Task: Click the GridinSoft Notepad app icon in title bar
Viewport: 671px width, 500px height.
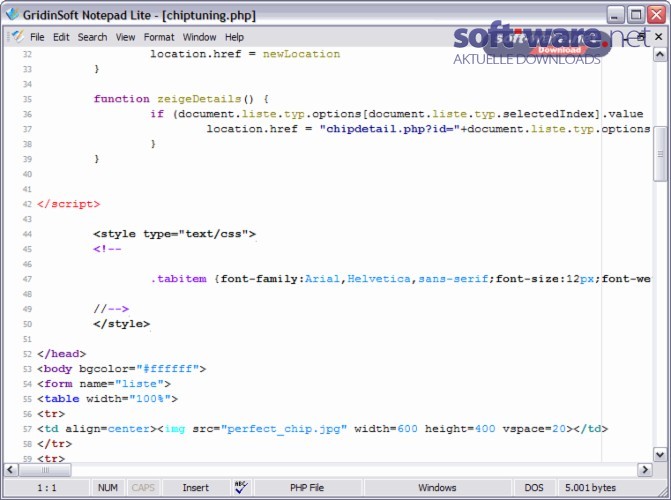Action: [x=12, y=14]
